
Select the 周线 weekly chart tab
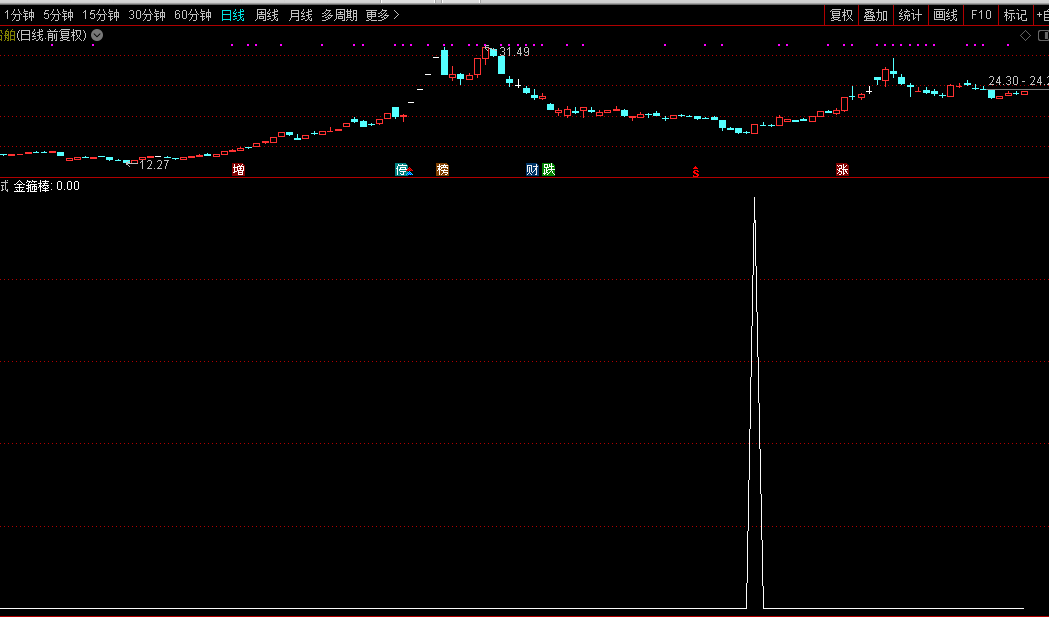pyautogui.click(x=267, y=15)
